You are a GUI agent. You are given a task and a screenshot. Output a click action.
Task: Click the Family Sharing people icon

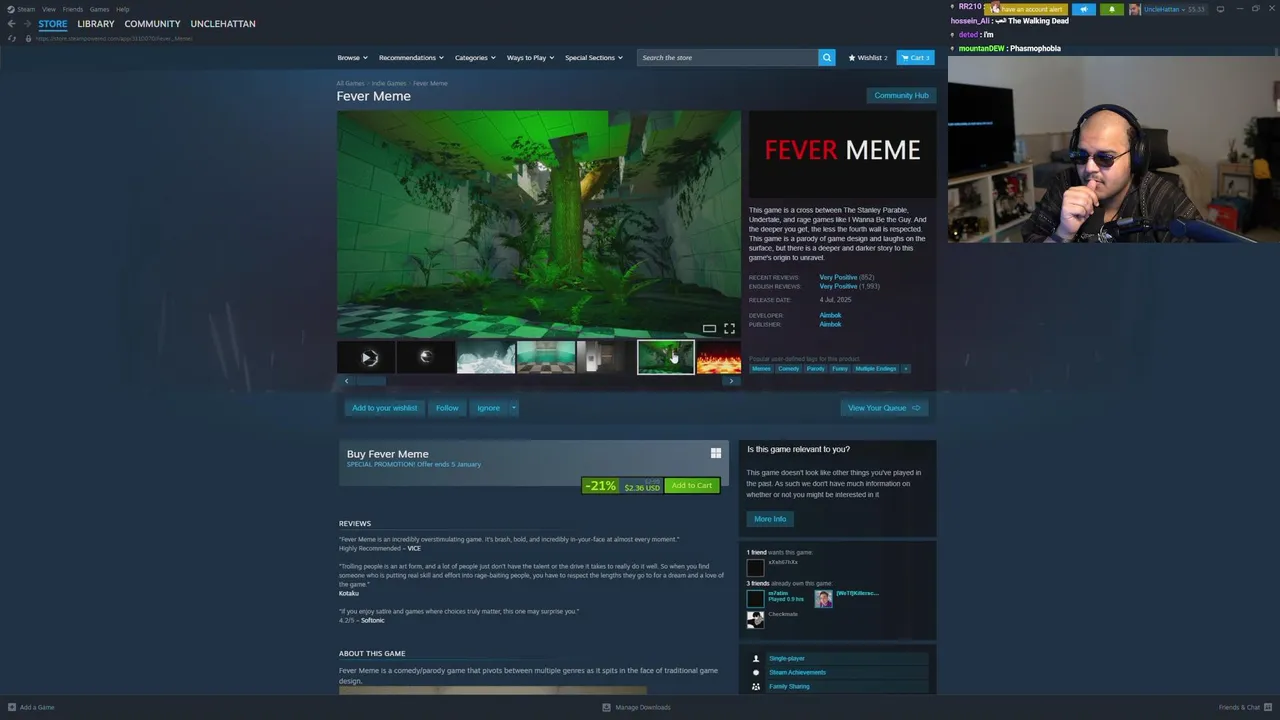coord(756,686)
